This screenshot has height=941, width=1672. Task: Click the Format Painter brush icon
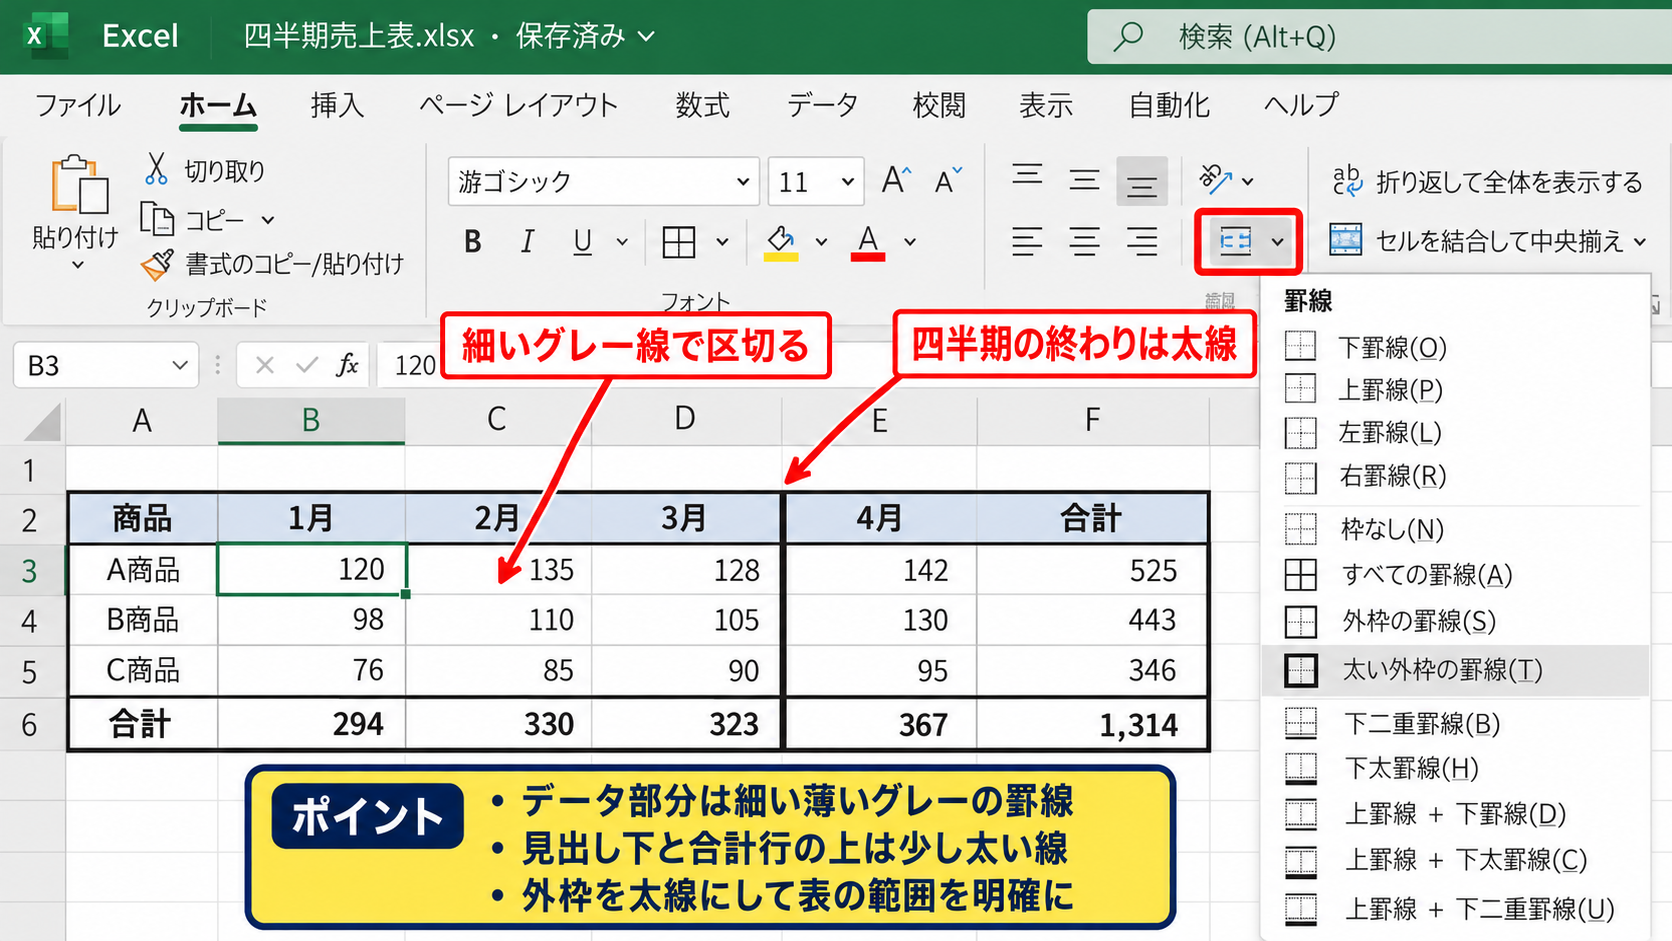point(157,264)
